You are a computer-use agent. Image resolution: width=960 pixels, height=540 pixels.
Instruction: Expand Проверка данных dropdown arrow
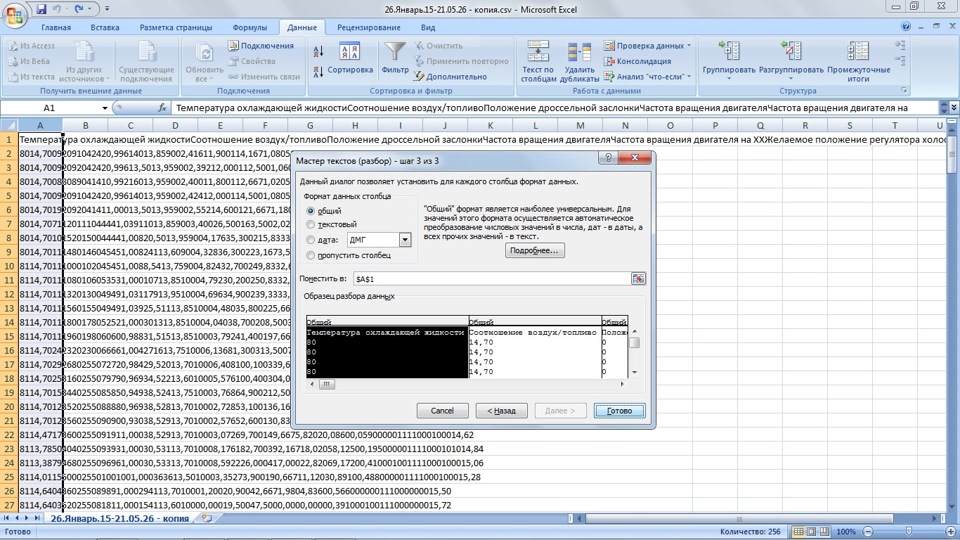[x=689, y=46]
